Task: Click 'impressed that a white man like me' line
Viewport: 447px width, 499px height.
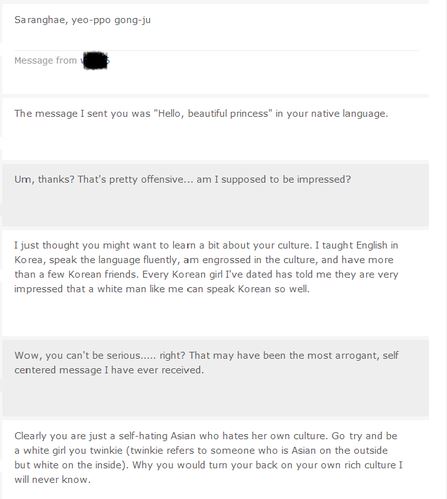Action: tap(162, 289)
